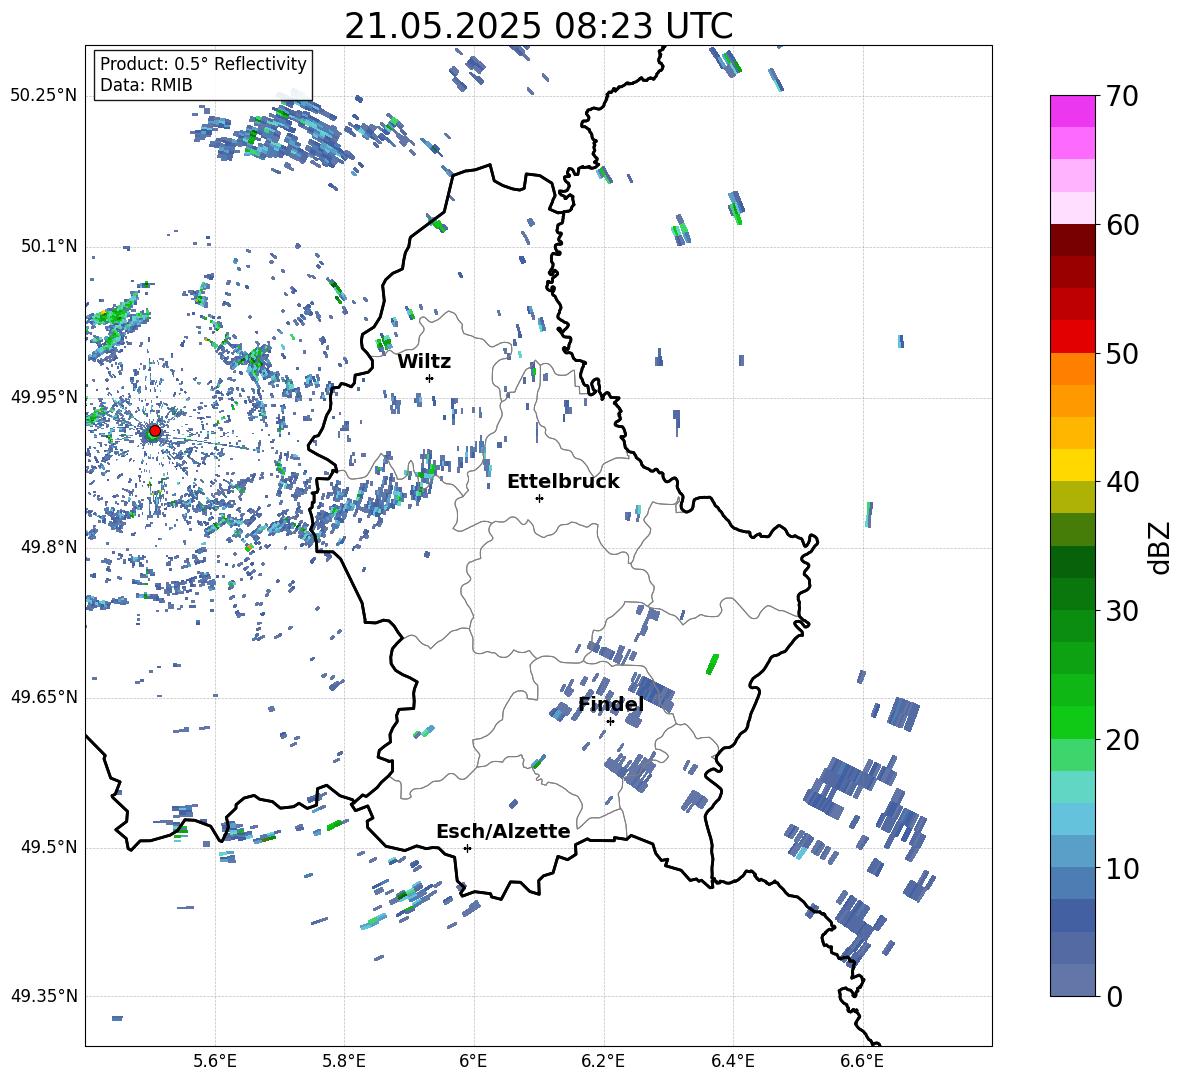Click the 49.95°N latitude label
Screen dimensions: 1184x1081
coord(43,397)
